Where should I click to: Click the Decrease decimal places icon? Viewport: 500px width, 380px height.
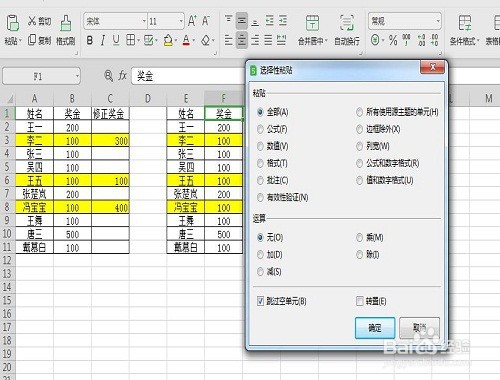pos(434,40)
